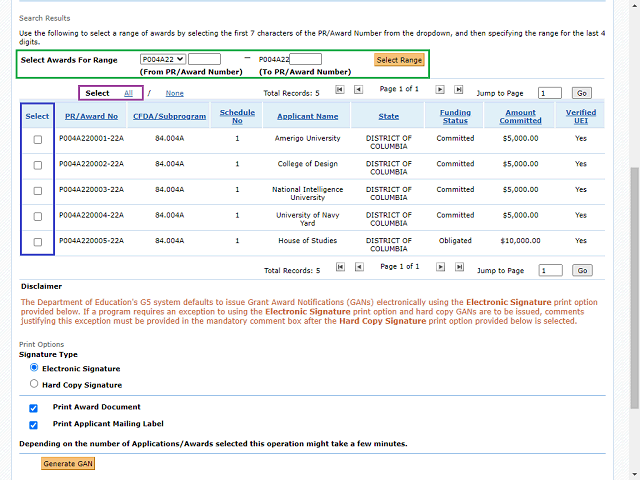The height and width of the screenshot is (480, 640).
Task: Click the Generate GAN button
Action: (68, 463)
